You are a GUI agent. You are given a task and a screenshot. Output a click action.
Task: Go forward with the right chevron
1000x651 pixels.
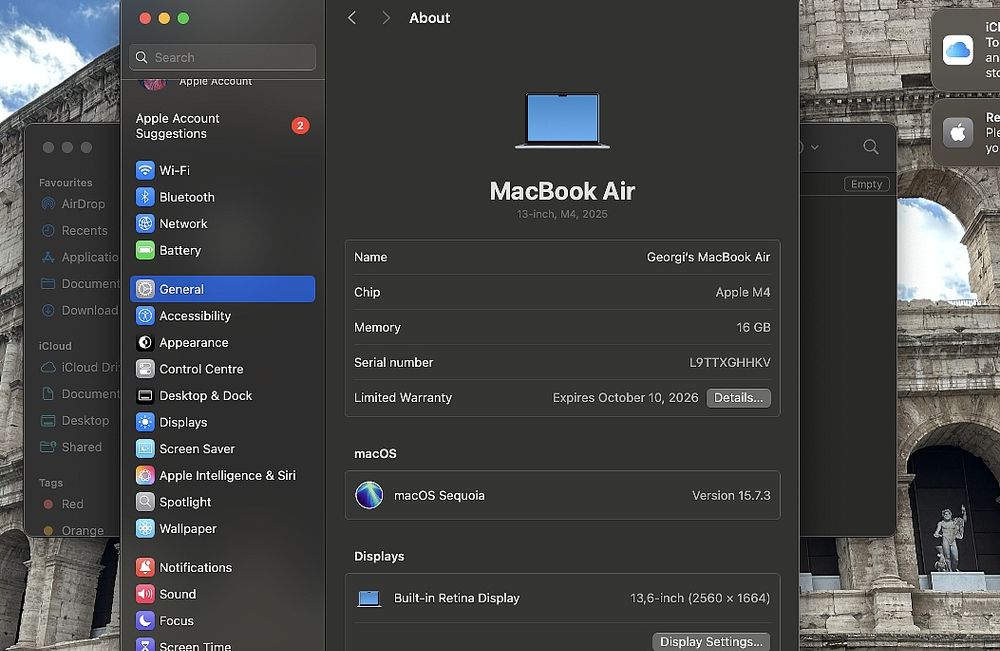point(385,18)
